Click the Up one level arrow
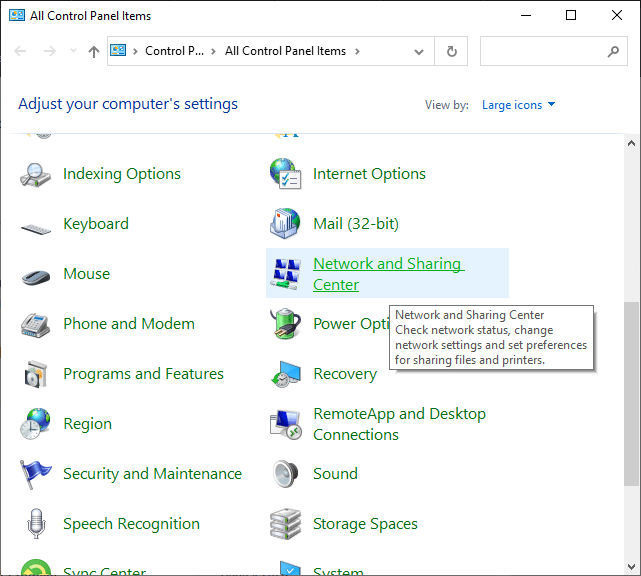This screenshot has width=641, height=576. pos(94,51)
